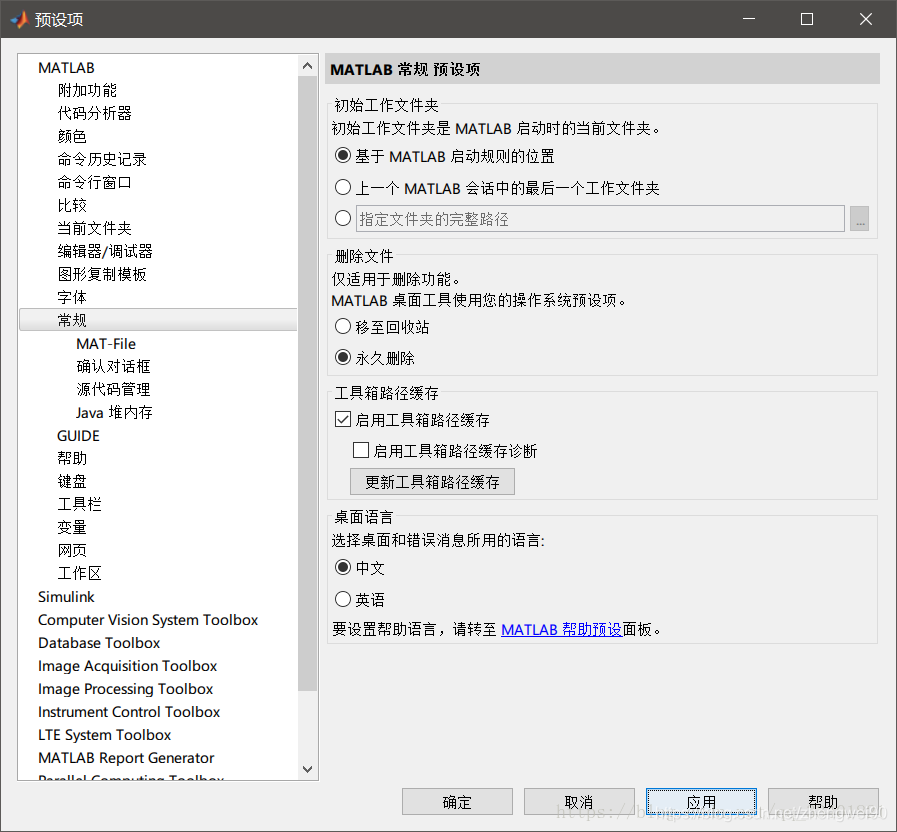
Task: Open 代码分析器 preferences
Action: [94, 113]
